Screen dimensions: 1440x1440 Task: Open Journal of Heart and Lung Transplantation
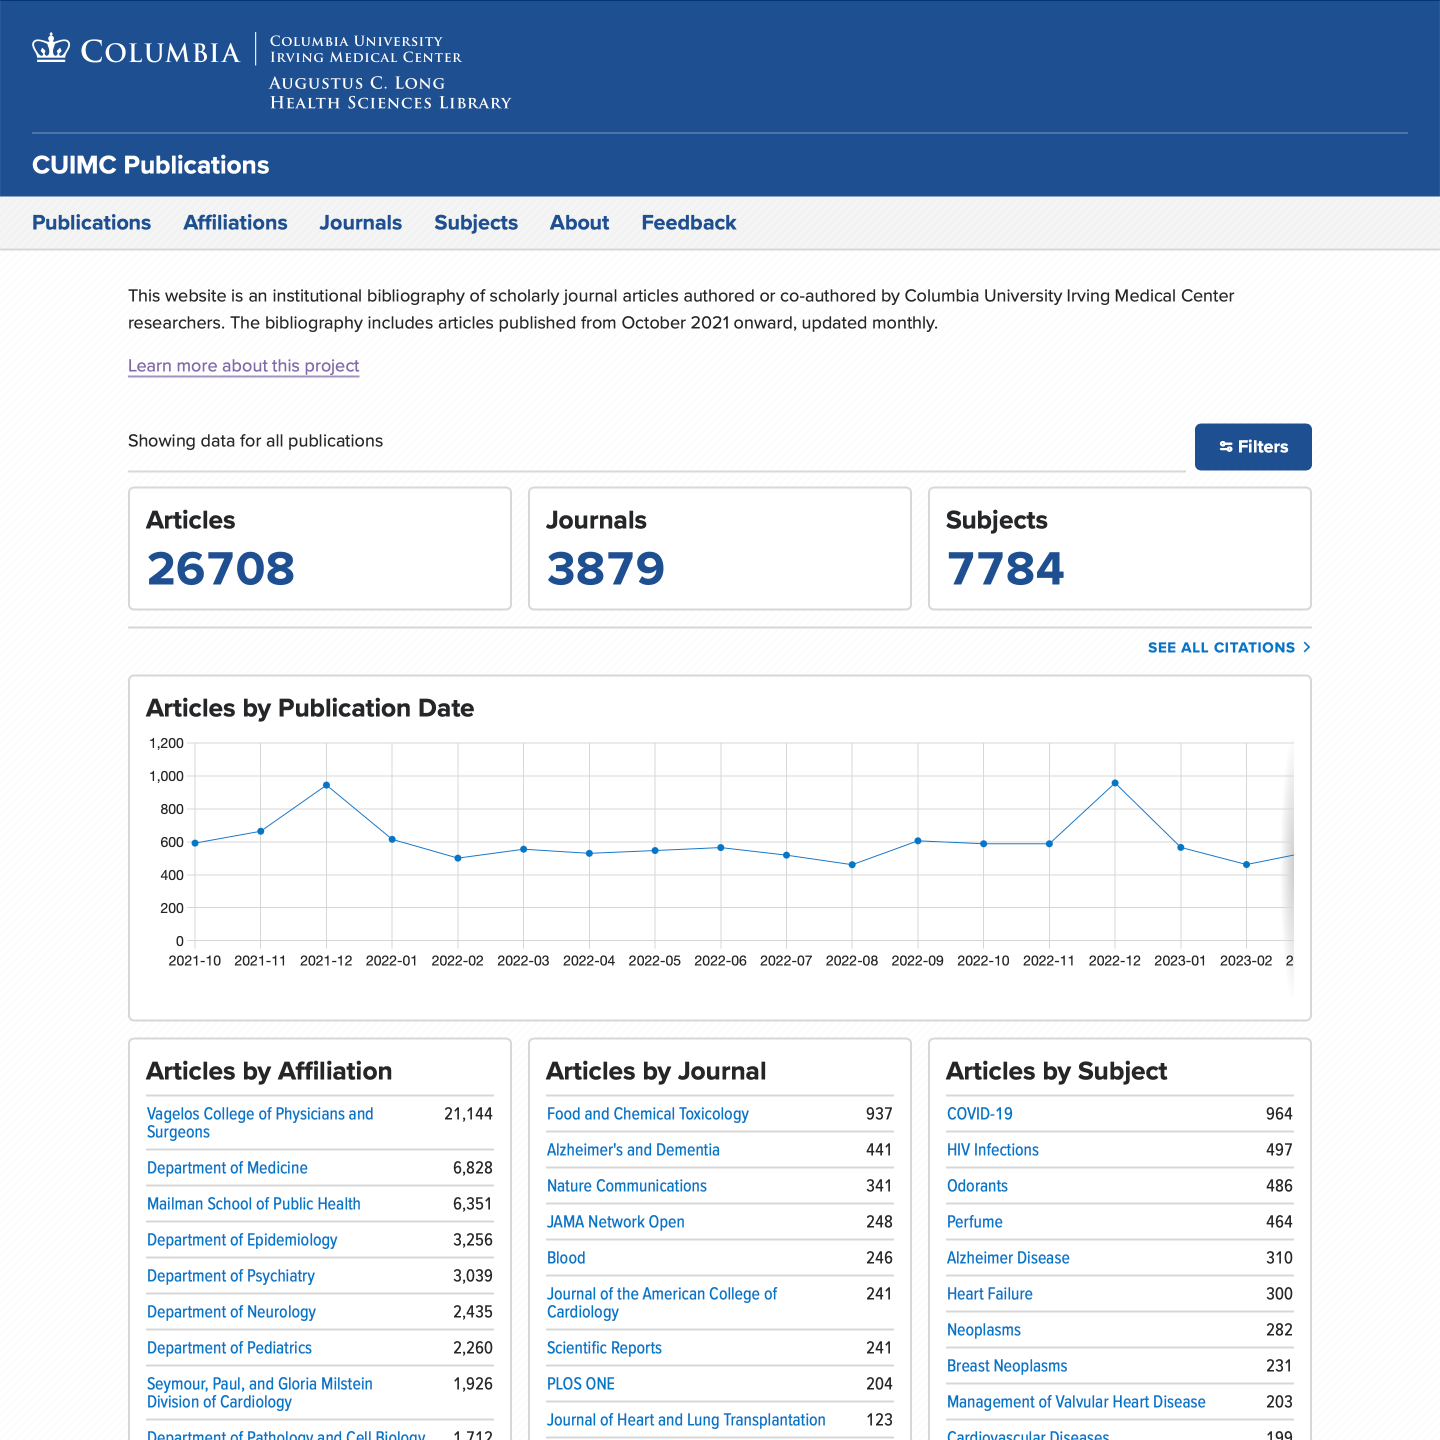tap(686, 1420)
